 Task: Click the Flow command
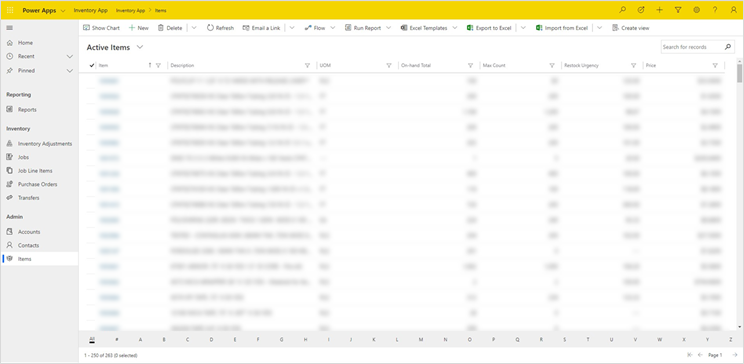click(x=315, y=28)
